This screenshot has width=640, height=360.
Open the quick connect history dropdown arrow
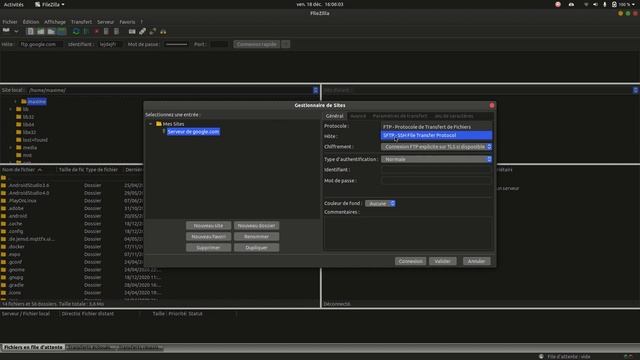coord(286,44)
